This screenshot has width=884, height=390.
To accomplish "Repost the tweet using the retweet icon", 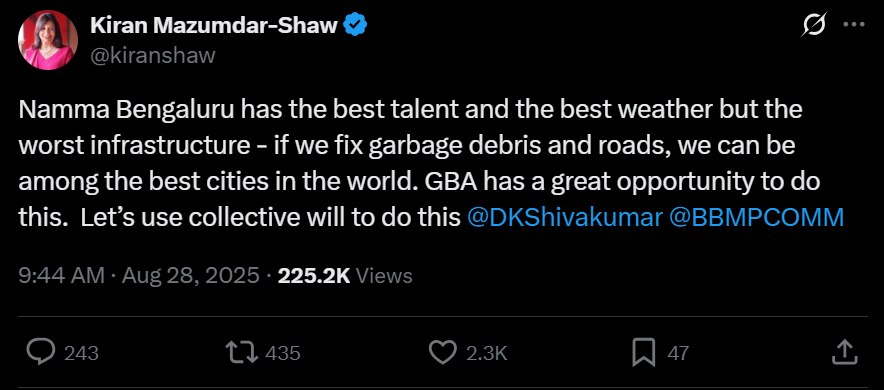I will pyautogui.click(x=242, y=353).
